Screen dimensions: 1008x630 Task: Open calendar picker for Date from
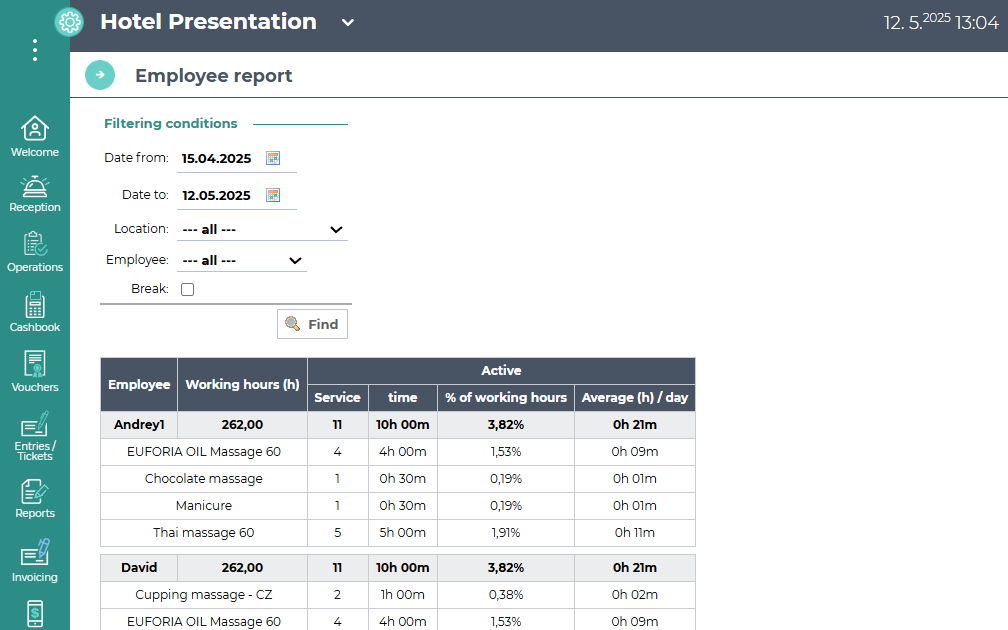[x=273, y=158]
